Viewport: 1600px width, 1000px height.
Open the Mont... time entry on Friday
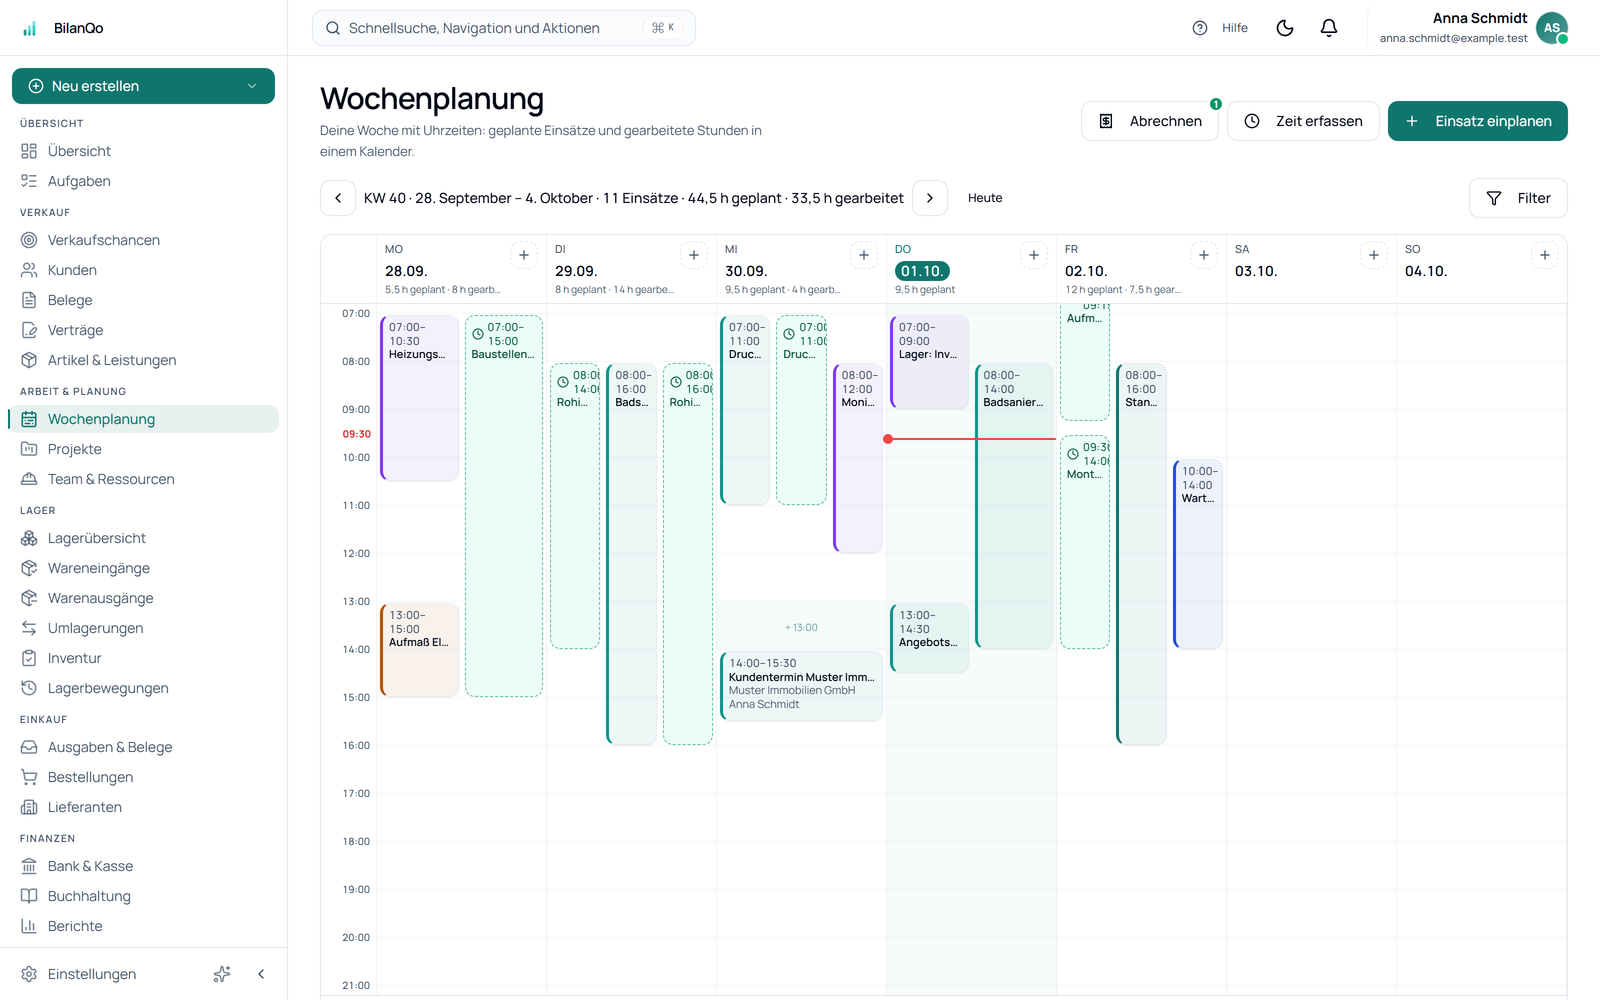1085,542
